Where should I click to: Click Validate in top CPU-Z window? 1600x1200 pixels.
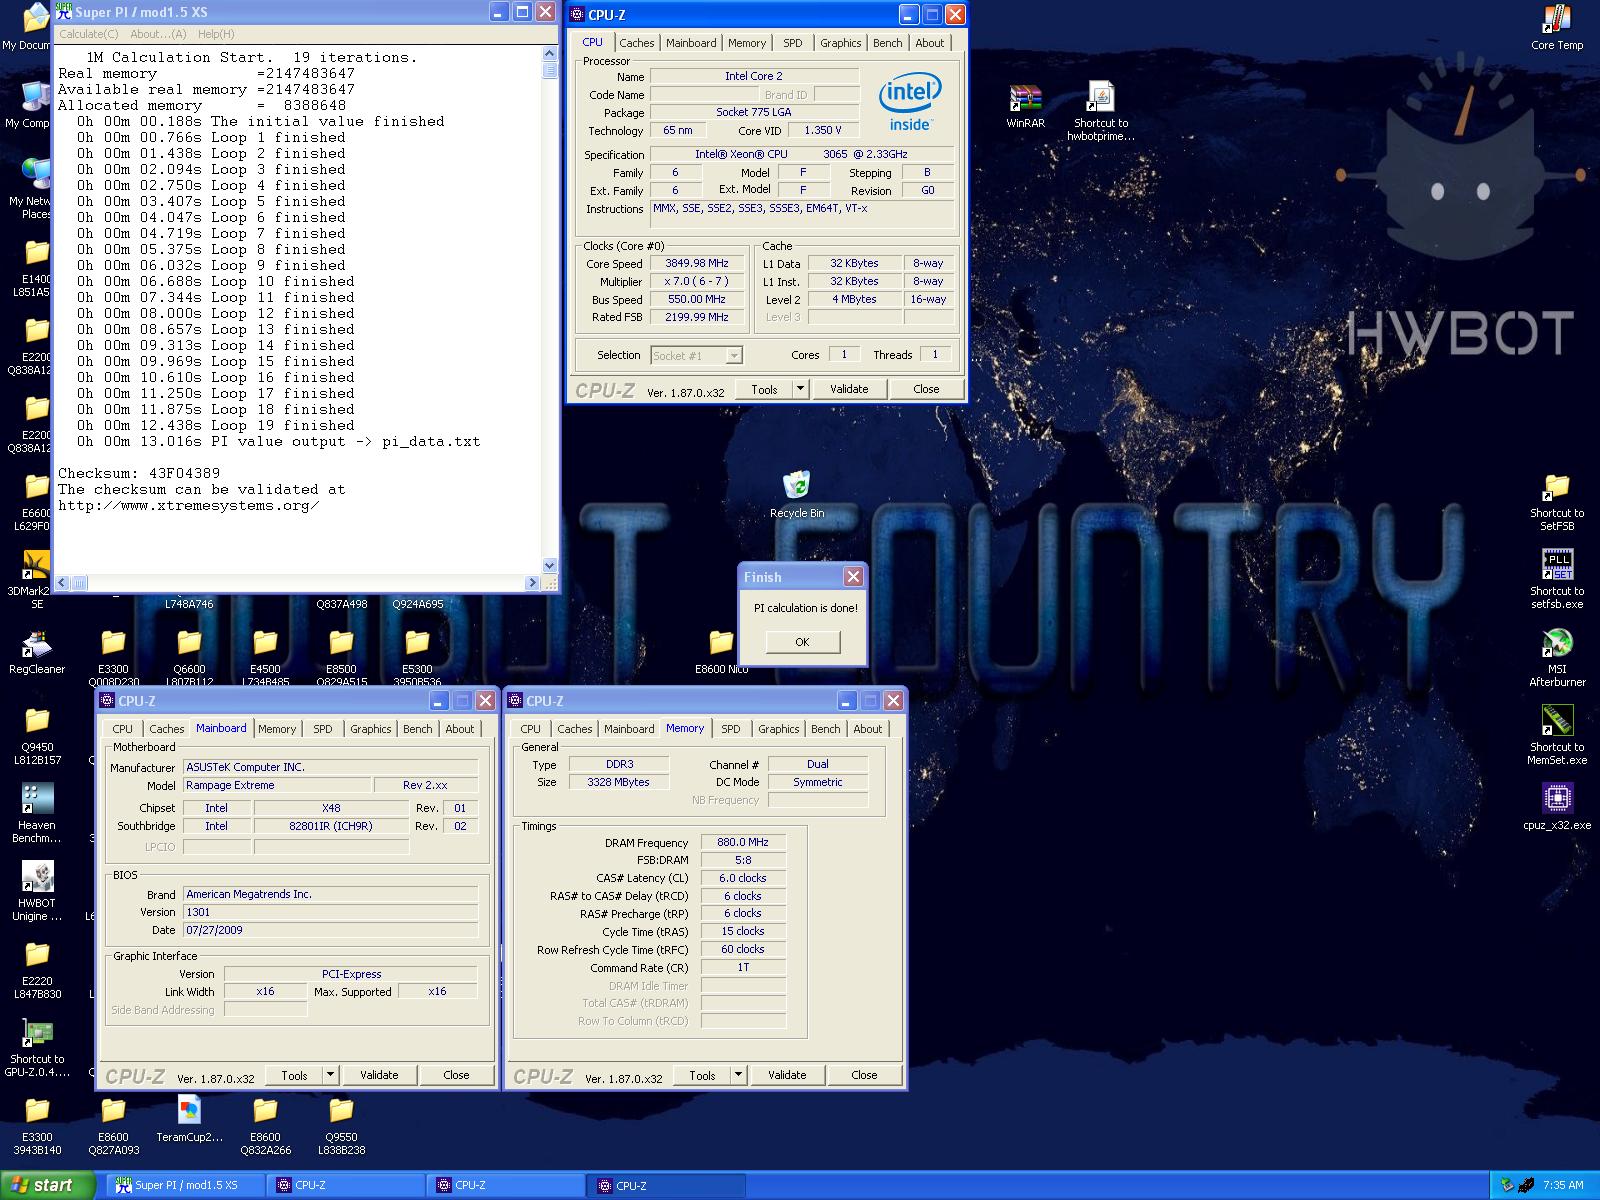point(849,389)
